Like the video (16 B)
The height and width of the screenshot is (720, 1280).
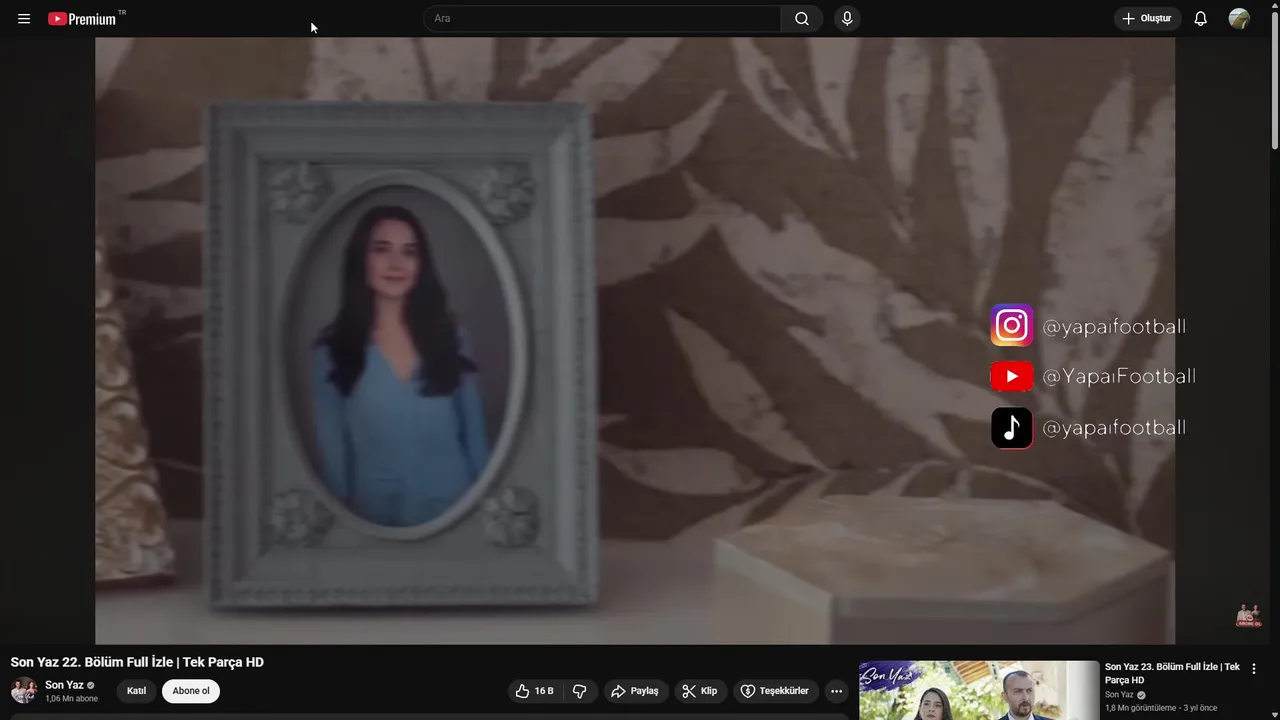coord(534,691)
